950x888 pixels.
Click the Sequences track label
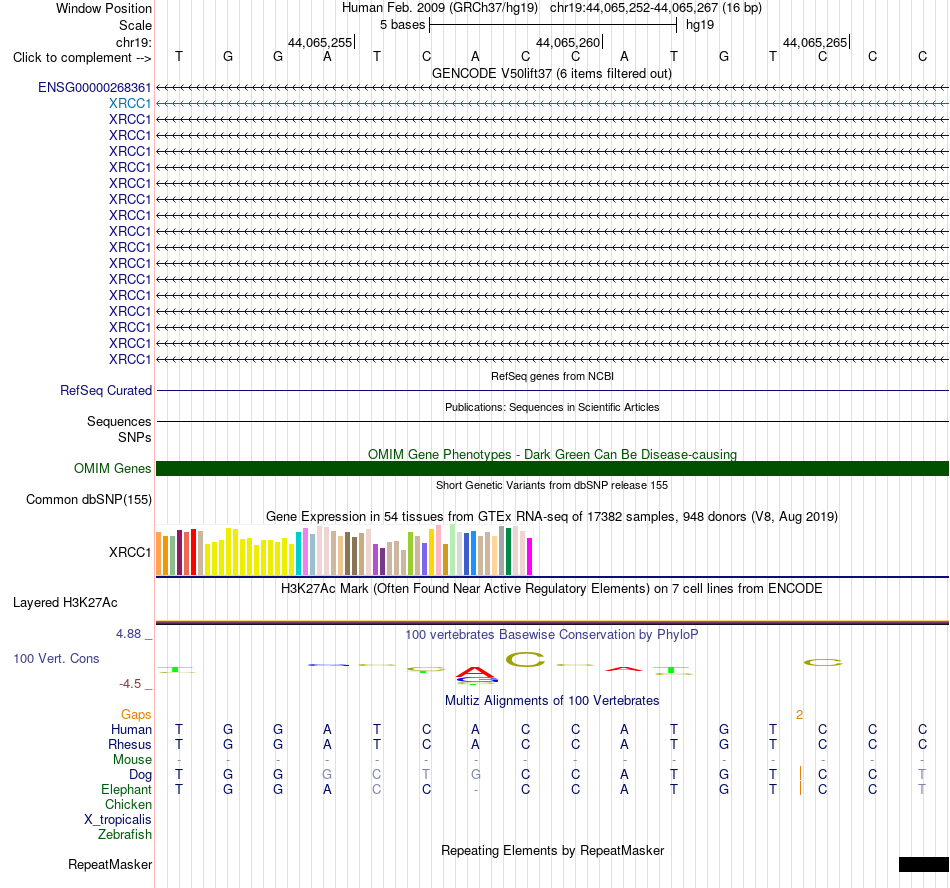(119, 422)
